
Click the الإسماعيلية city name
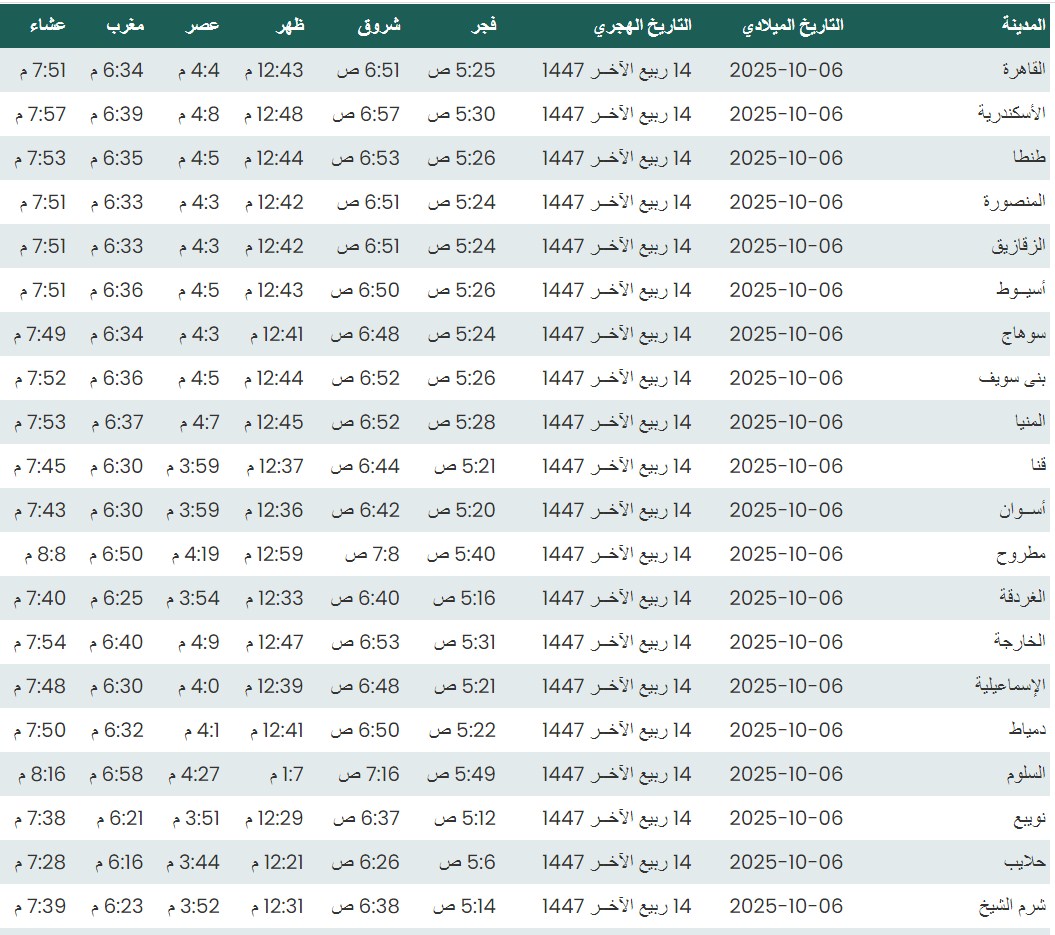pos(1011,686)
